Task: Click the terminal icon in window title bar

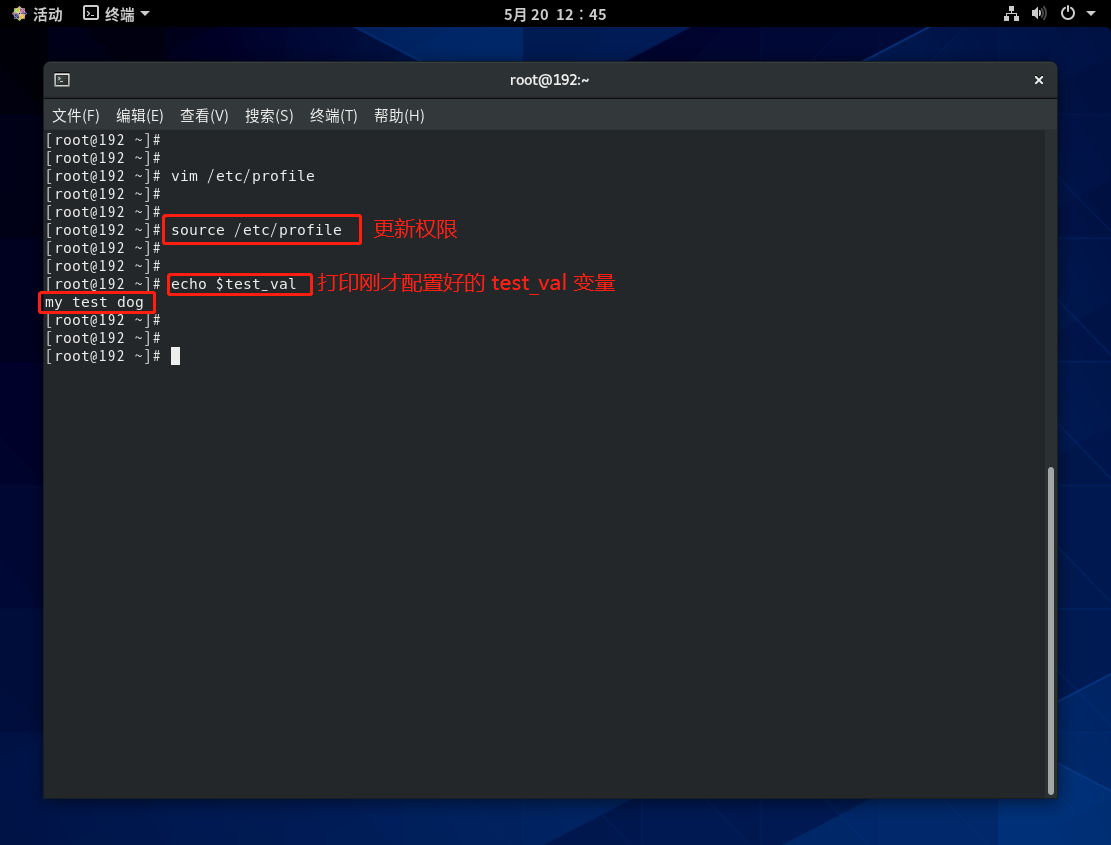Action: tap(62, 80)
